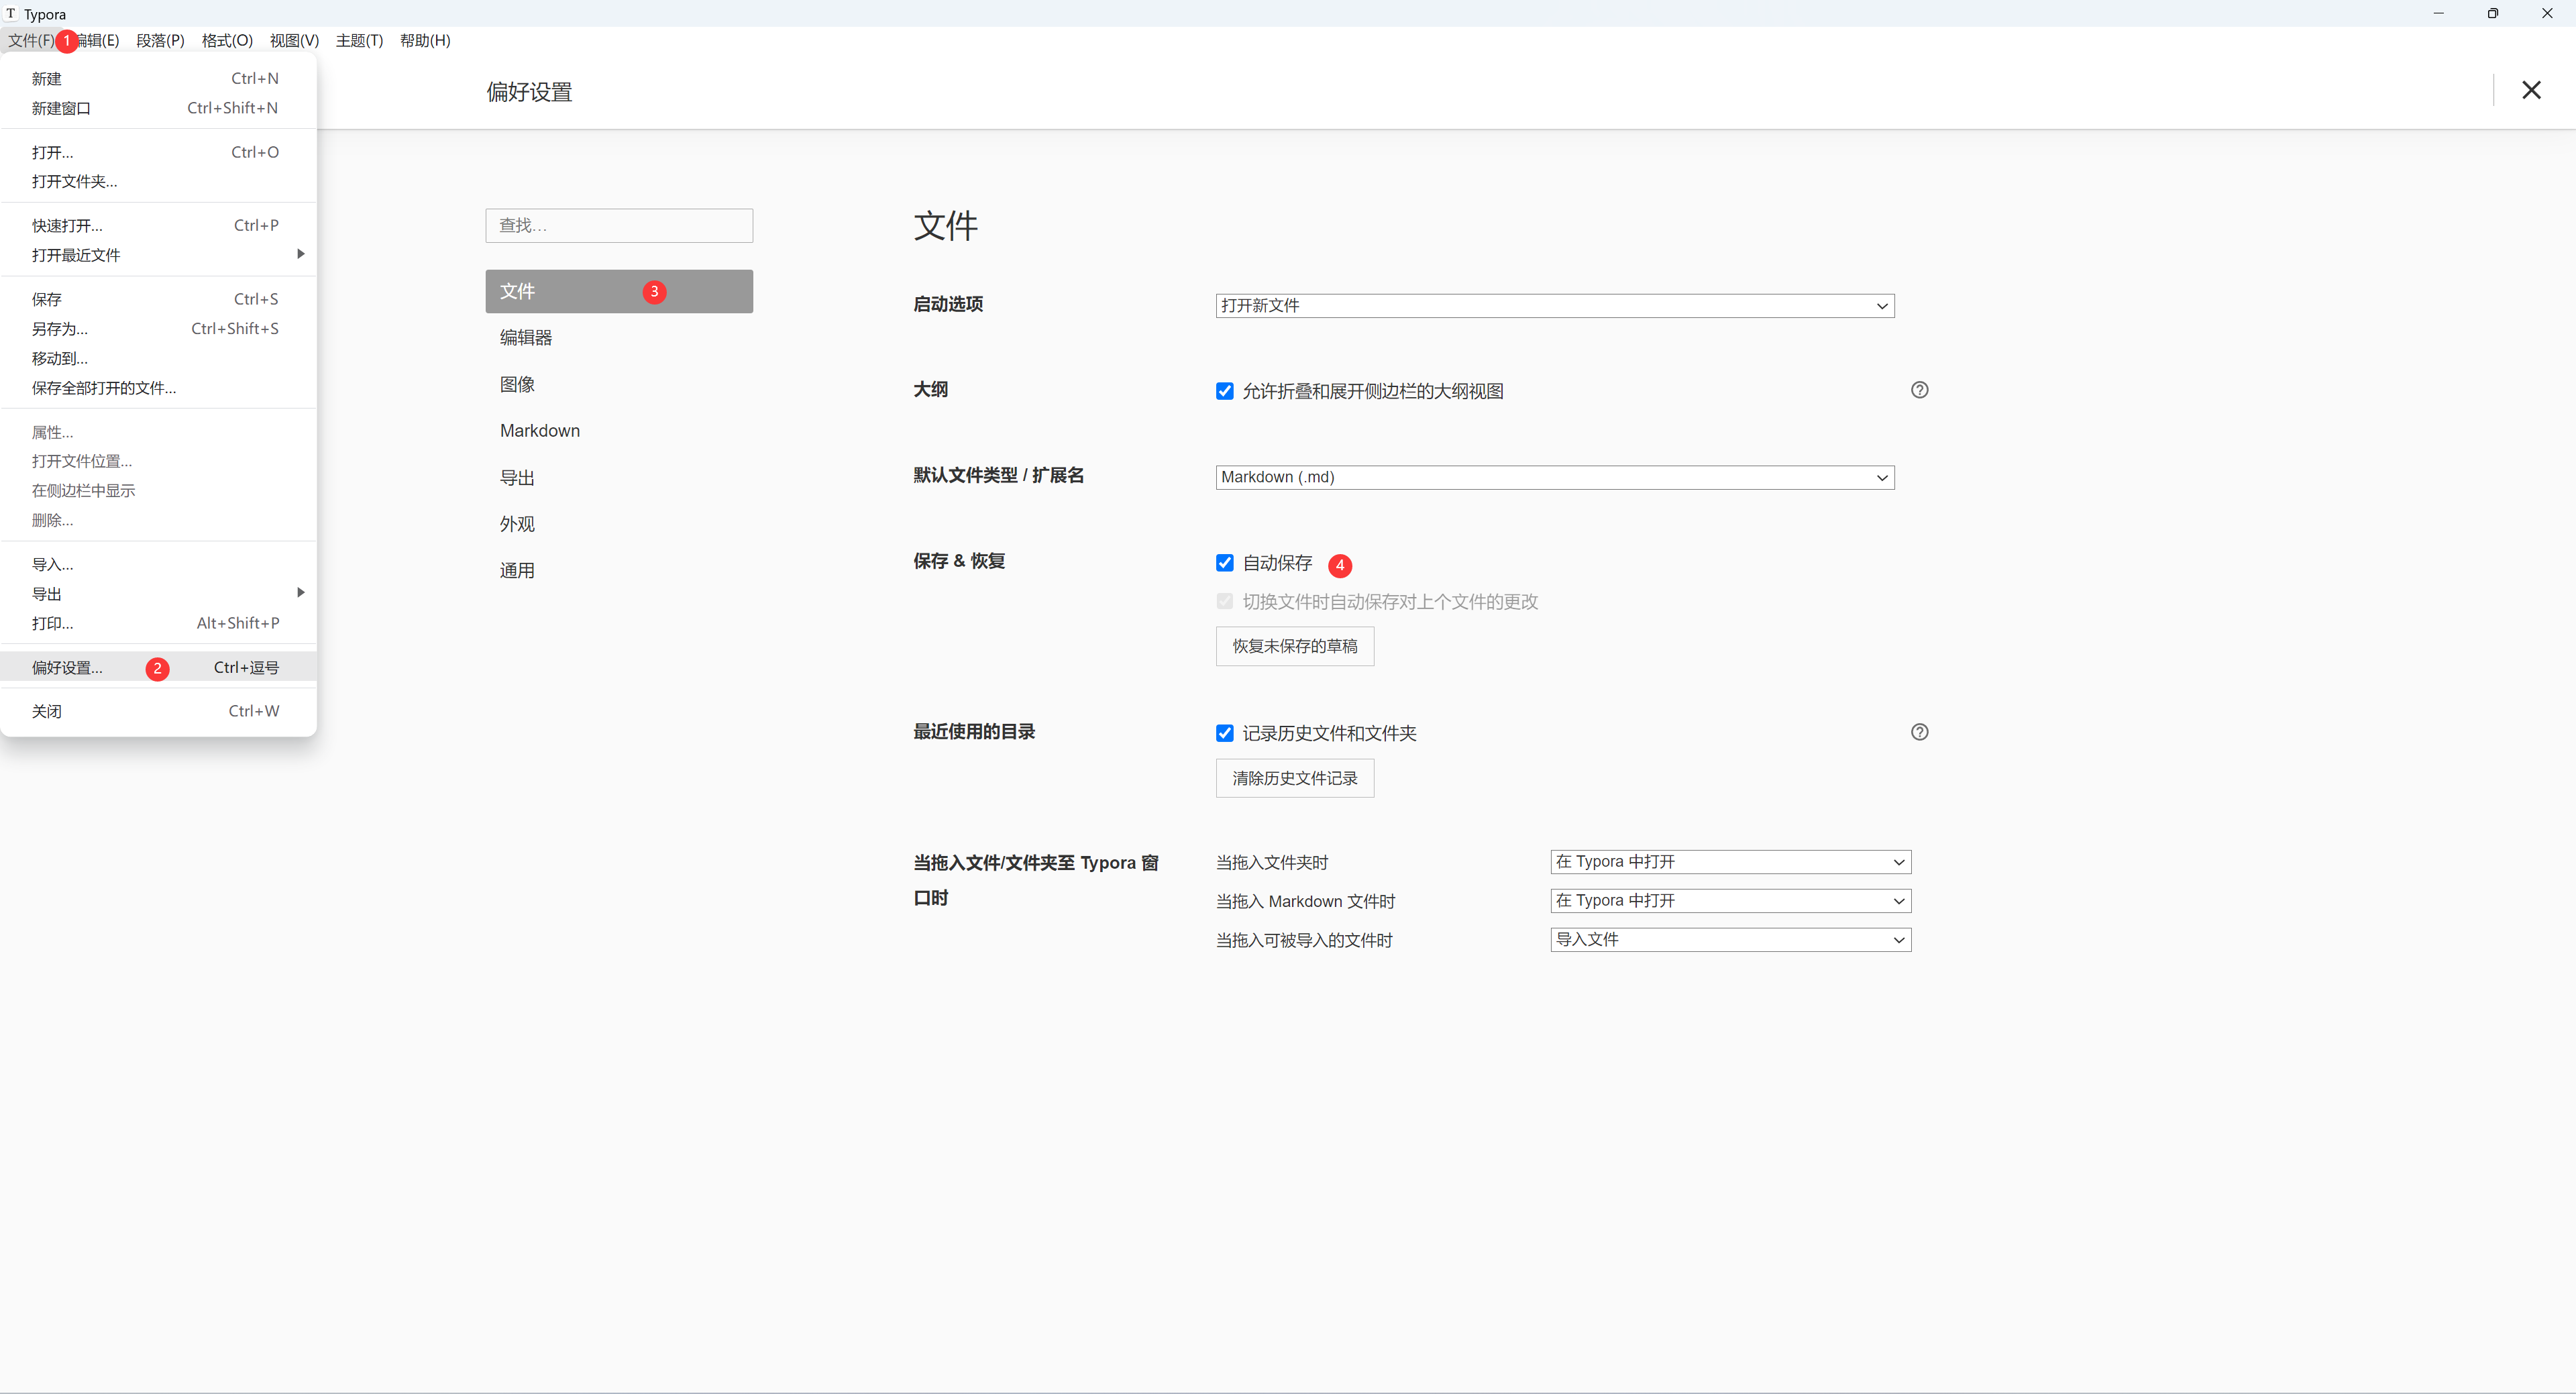Choose 关闭 from the File menu
Viewport: 2576px width, 1394px height.
pos(158,711)
